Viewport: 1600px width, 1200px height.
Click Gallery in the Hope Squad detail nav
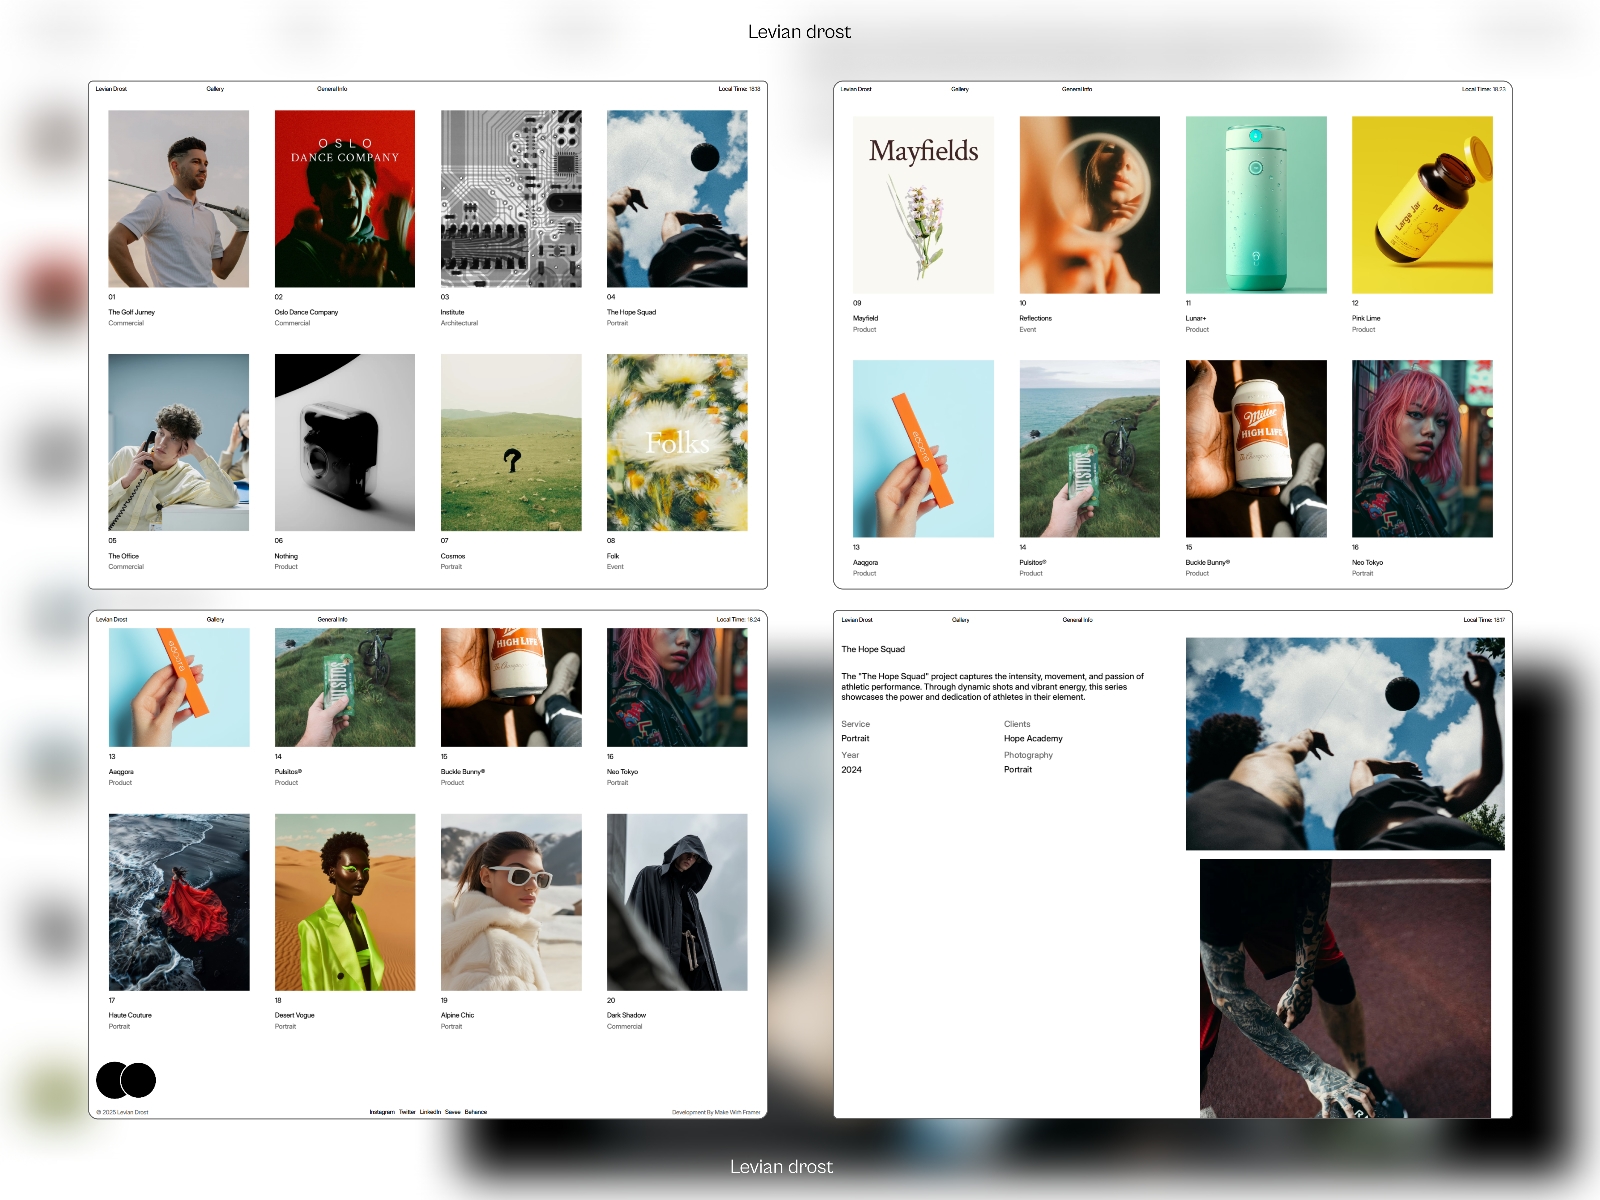click(x=960, y=620)
